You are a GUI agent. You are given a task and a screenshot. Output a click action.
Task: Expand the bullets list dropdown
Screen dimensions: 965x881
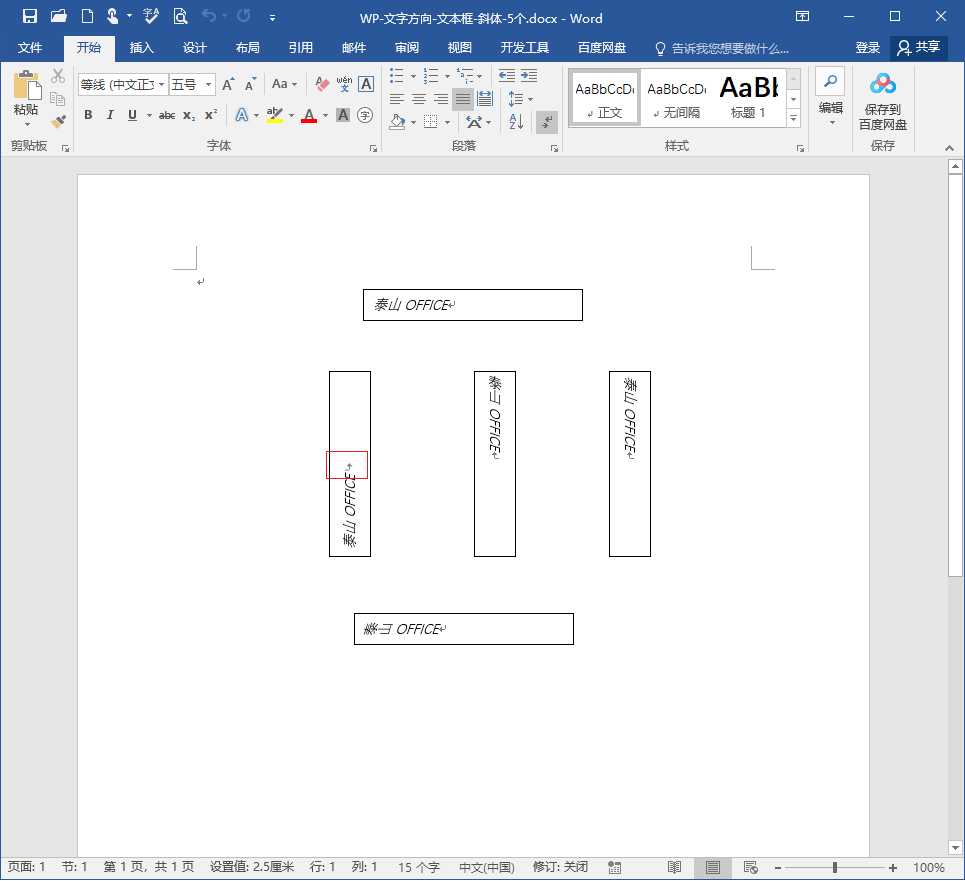pyautogui.click(x=413, y=76)
